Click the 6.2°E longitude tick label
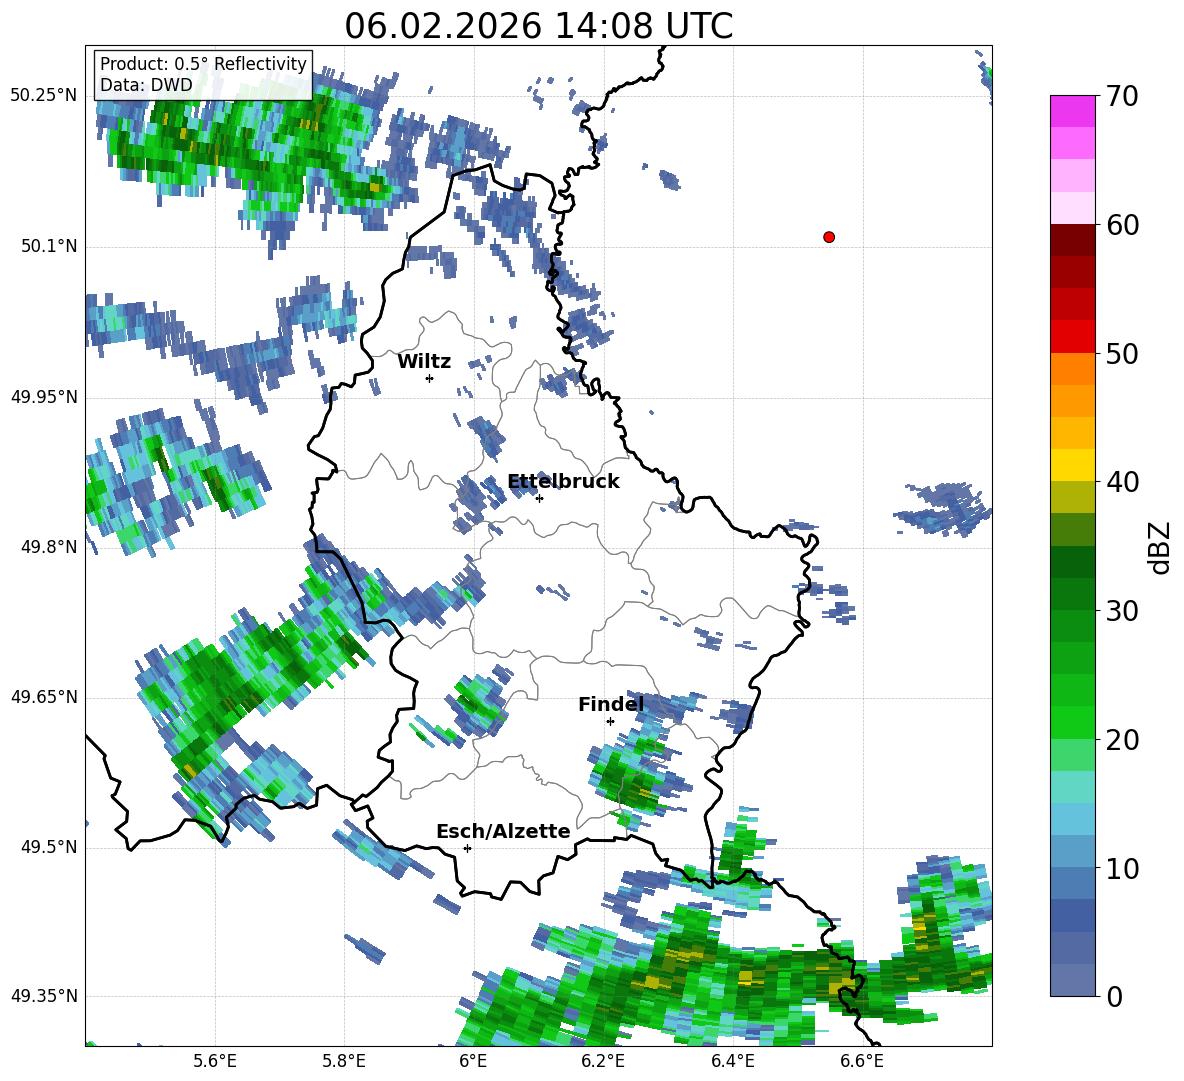Screen dimensions: 1184x1081 [603, 1062]
